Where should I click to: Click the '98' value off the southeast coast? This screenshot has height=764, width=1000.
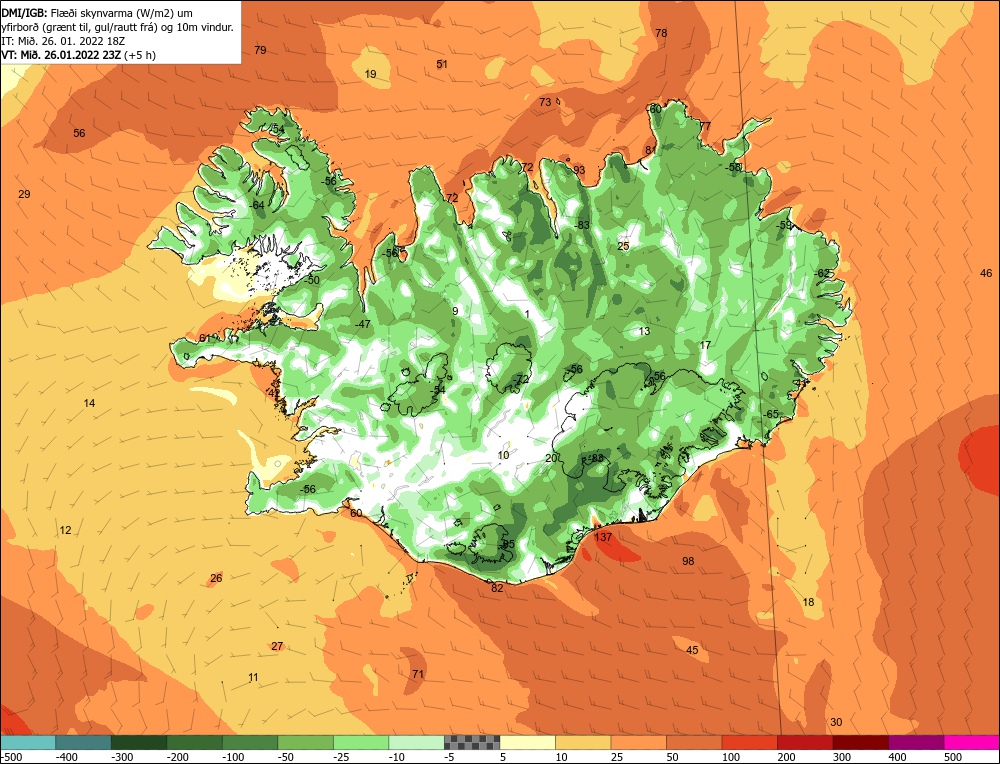[688, 561]
